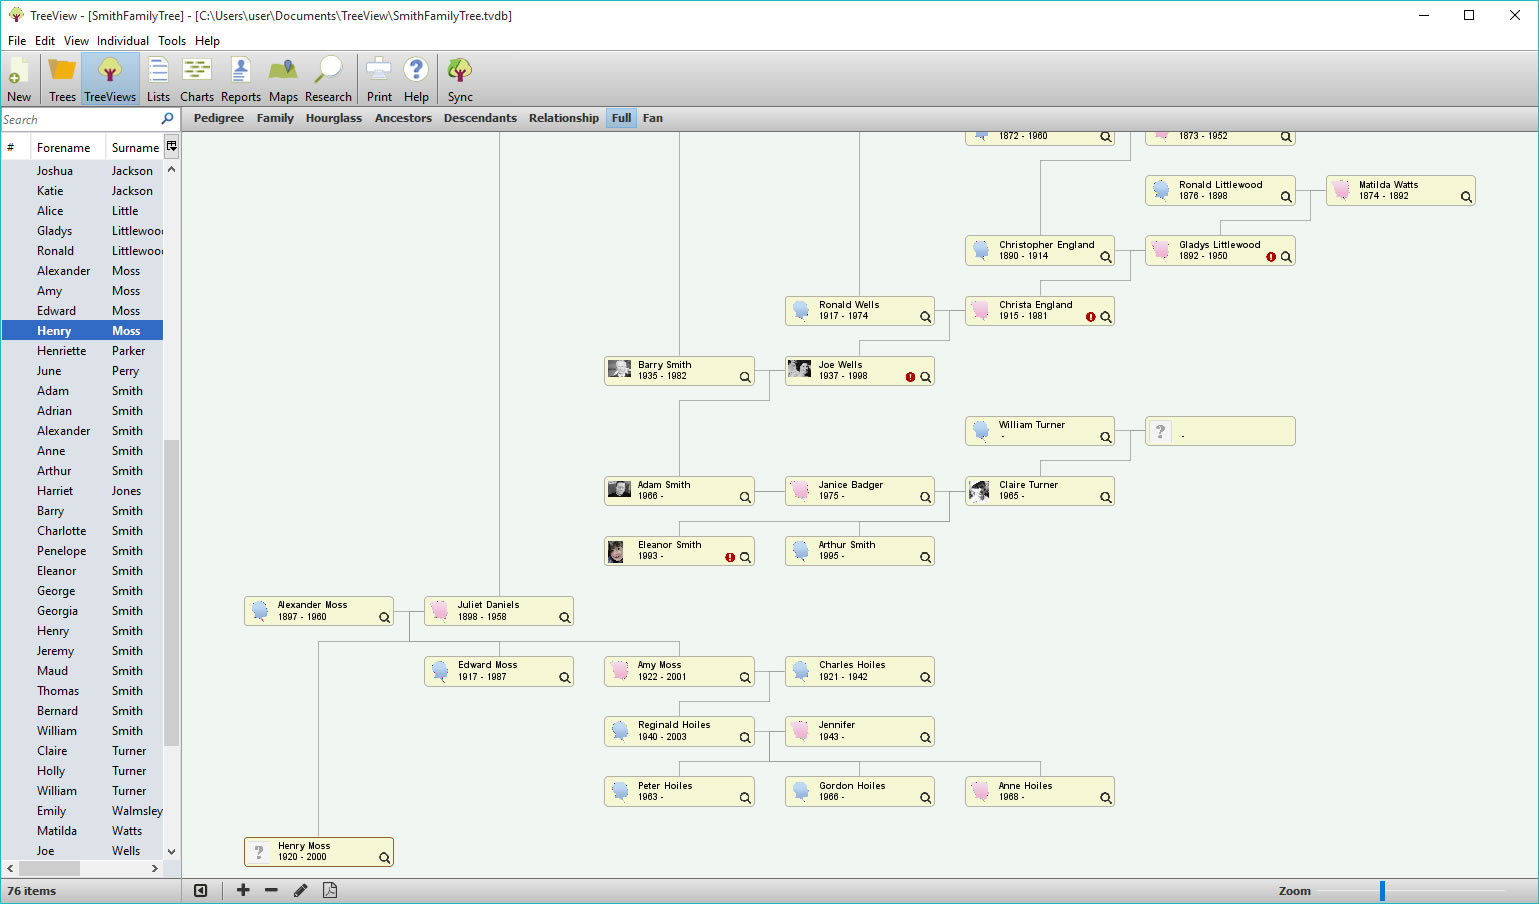Image resolution: width=1539 pixels, height=904 pixels.
Task: Click the edit pencil icon in status bar
Action: [300, 890]
